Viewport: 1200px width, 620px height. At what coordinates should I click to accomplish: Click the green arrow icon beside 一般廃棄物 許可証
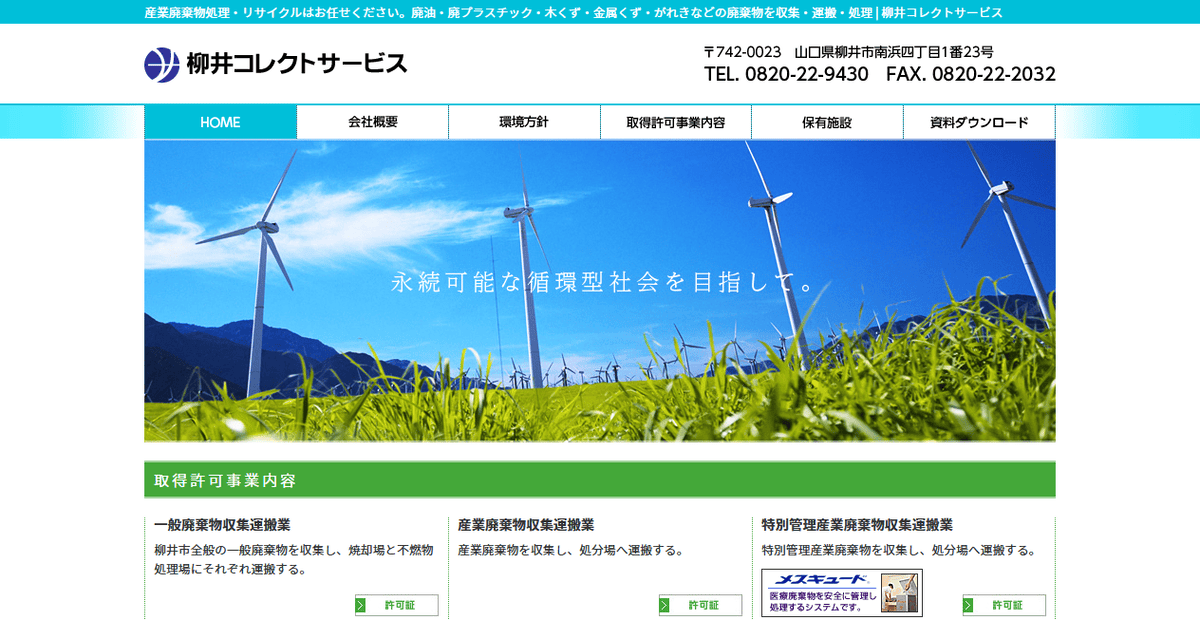(x=361, y=605)
